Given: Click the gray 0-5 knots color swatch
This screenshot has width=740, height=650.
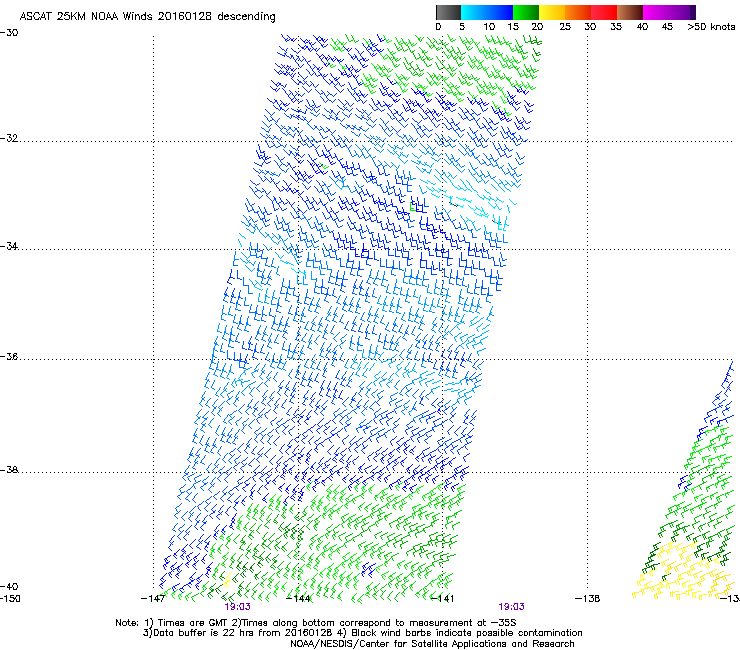Looking at the screenshot, I should point(448,12).
